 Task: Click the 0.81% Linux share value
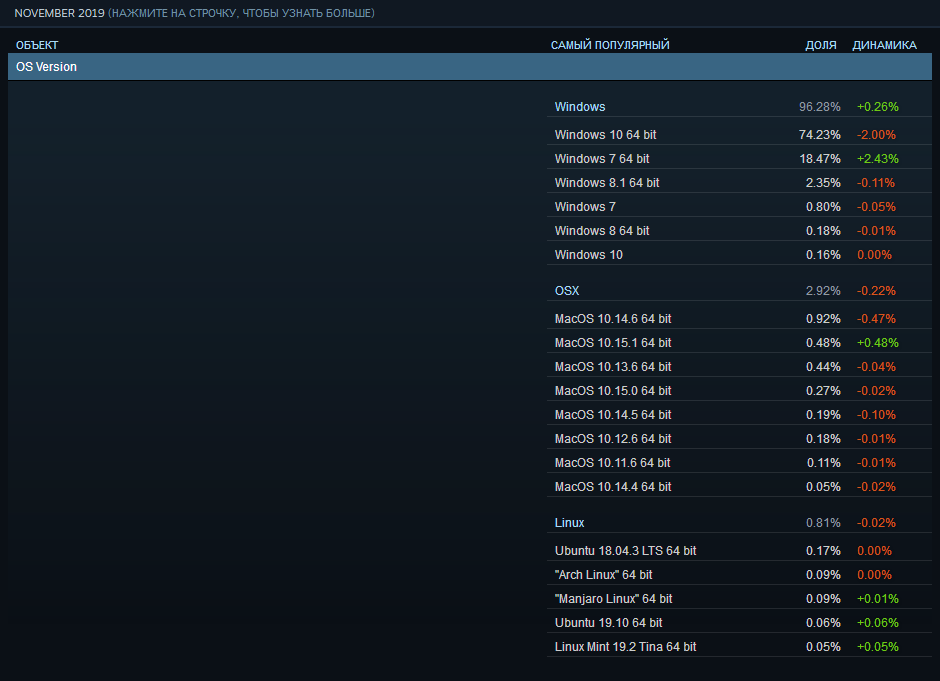[823, 523]
